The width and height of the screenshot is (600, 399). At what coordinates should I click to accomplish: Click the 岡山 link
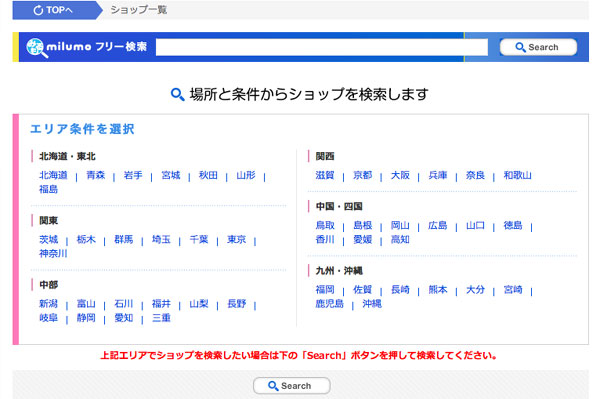point(400,225)
